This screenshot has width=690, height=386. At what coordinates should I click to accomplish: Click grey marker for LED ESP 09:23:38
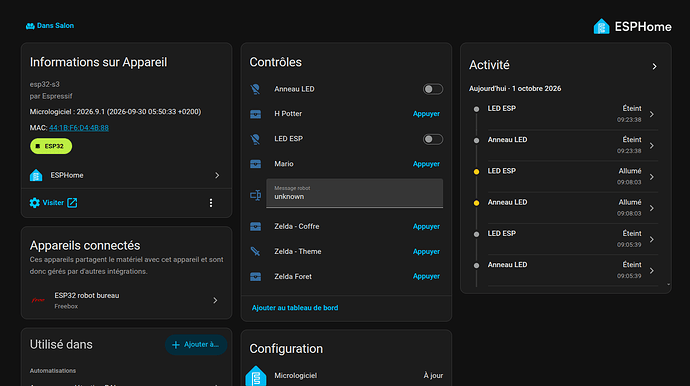point(476,109)
